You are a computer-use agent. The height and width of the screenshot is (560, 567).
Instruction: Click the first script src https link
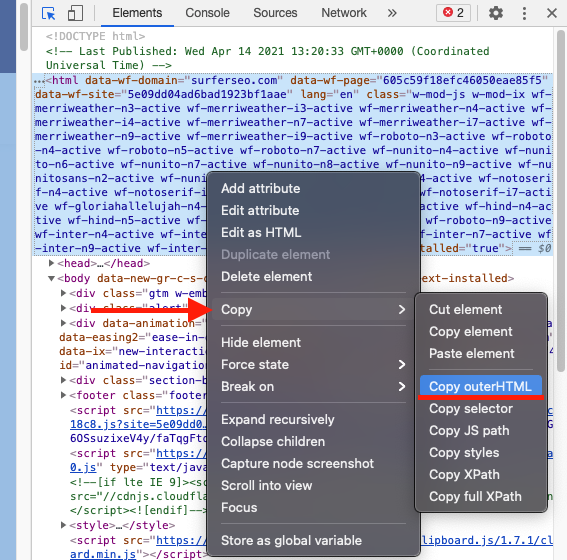[x=181, y=410]
